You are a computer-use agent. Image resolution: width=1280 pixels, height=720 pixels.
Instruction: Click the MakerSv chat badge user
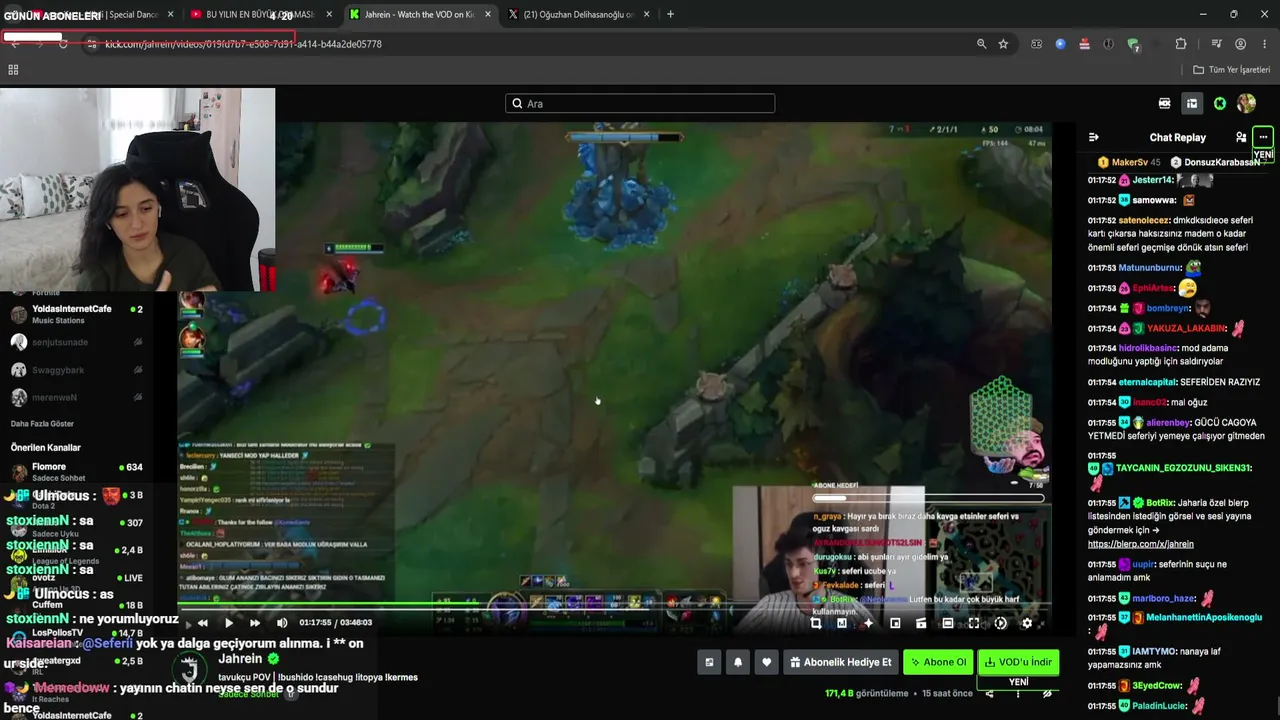[x=1129, y=162]
